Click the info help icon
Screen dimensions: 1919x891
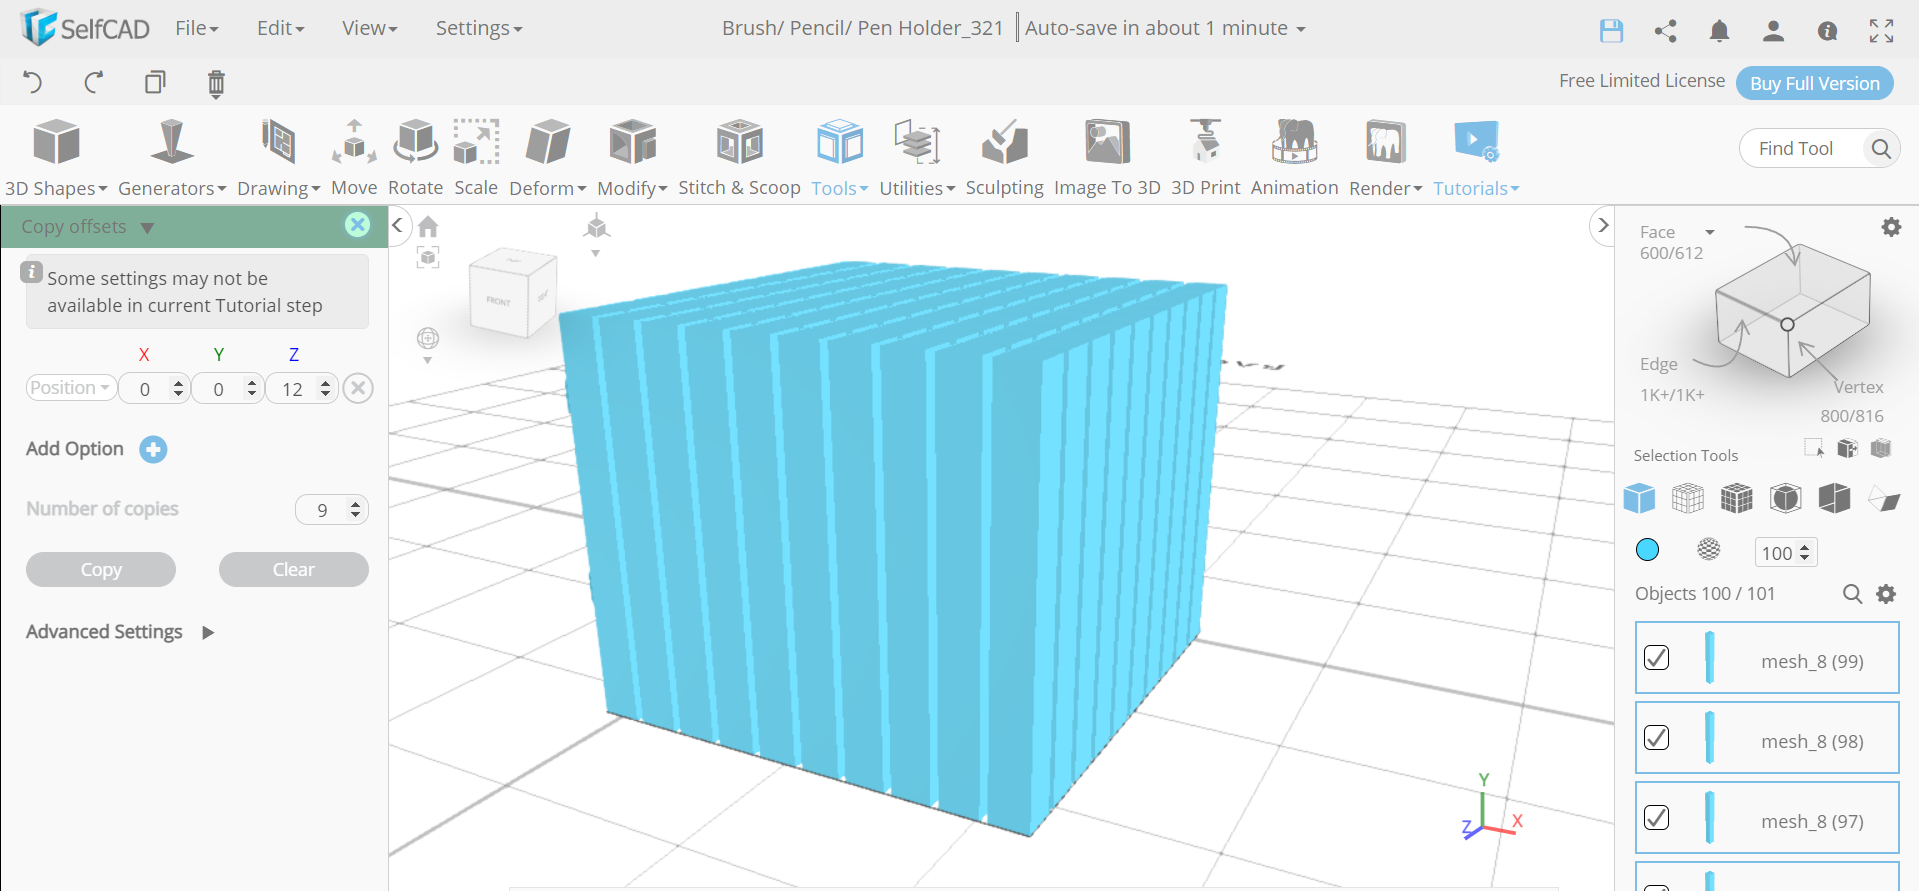(x=1827, y=31)
